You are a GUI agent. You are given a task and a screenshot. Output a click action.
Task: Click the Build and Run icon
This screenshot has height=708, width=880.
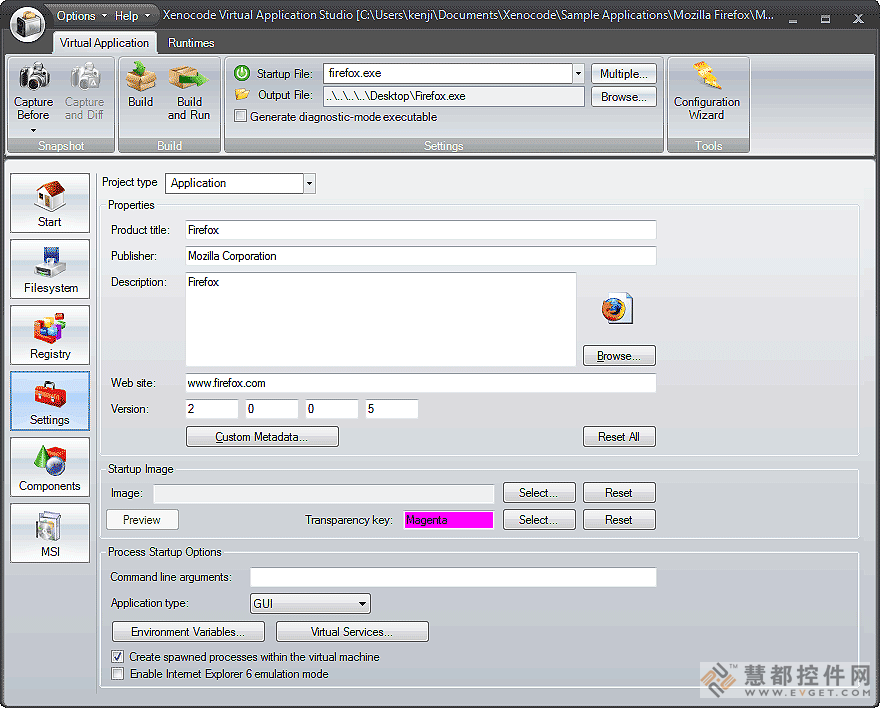point(189,78)
